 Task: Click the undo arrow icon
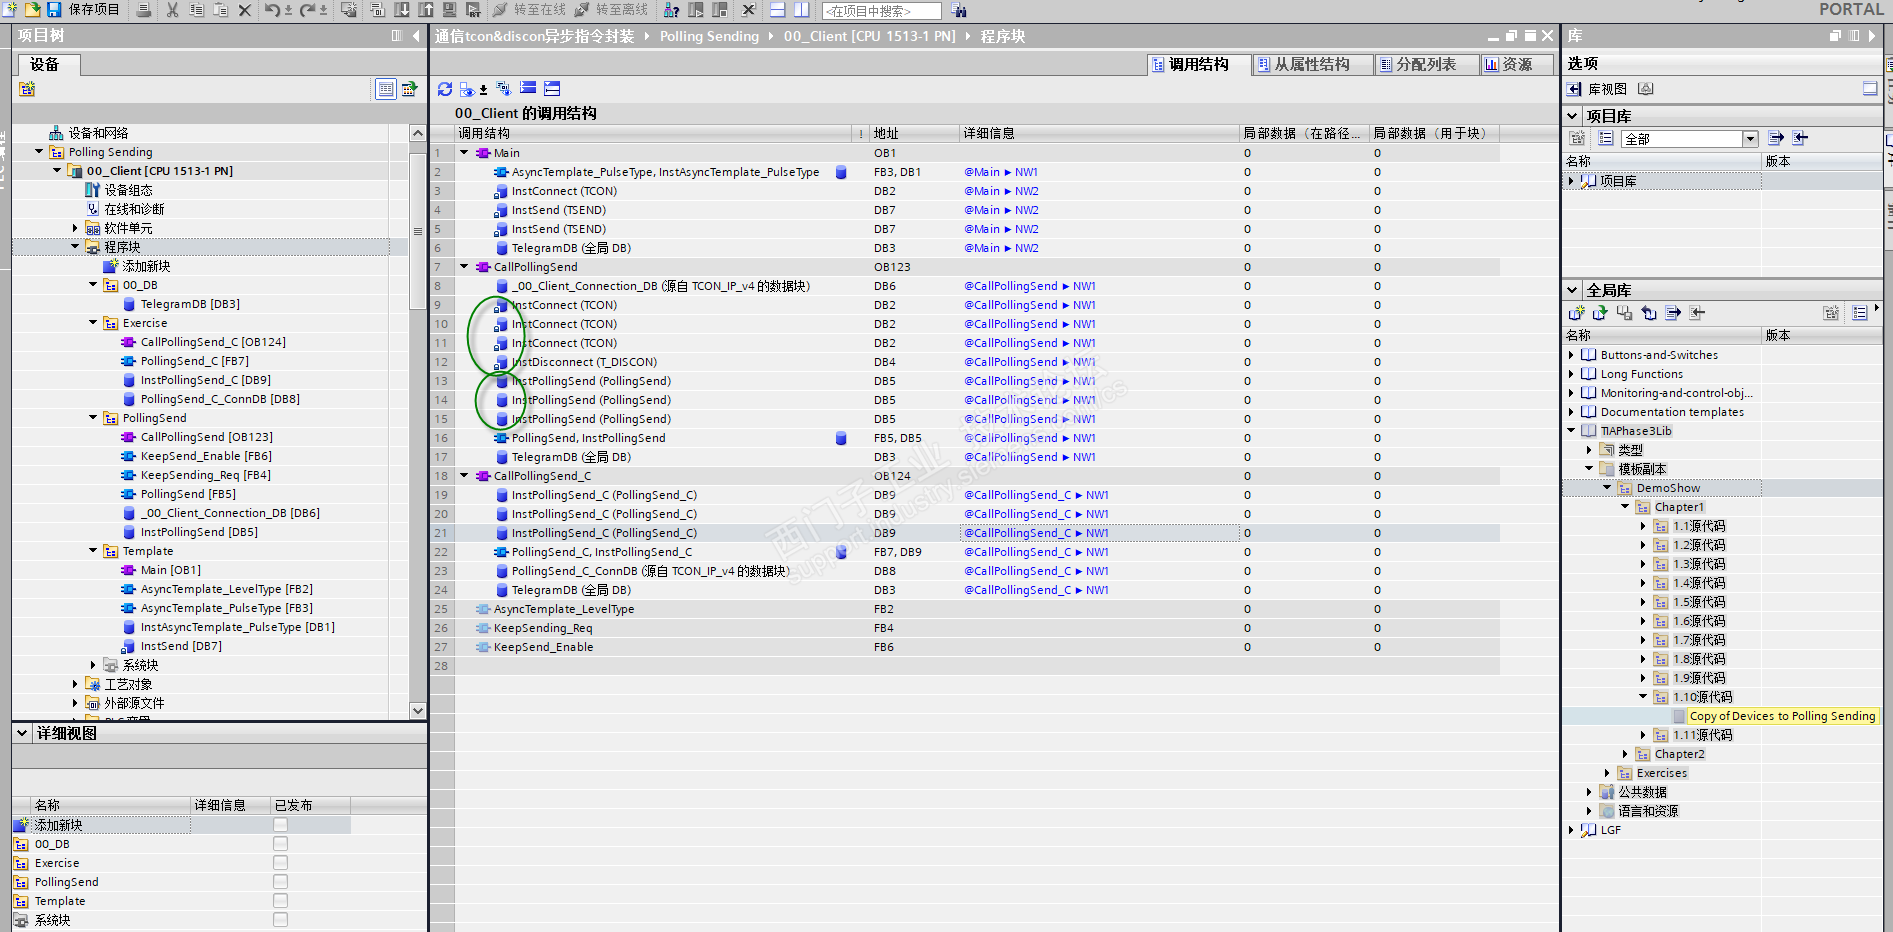pyautogui.click(x=272, y=10)
